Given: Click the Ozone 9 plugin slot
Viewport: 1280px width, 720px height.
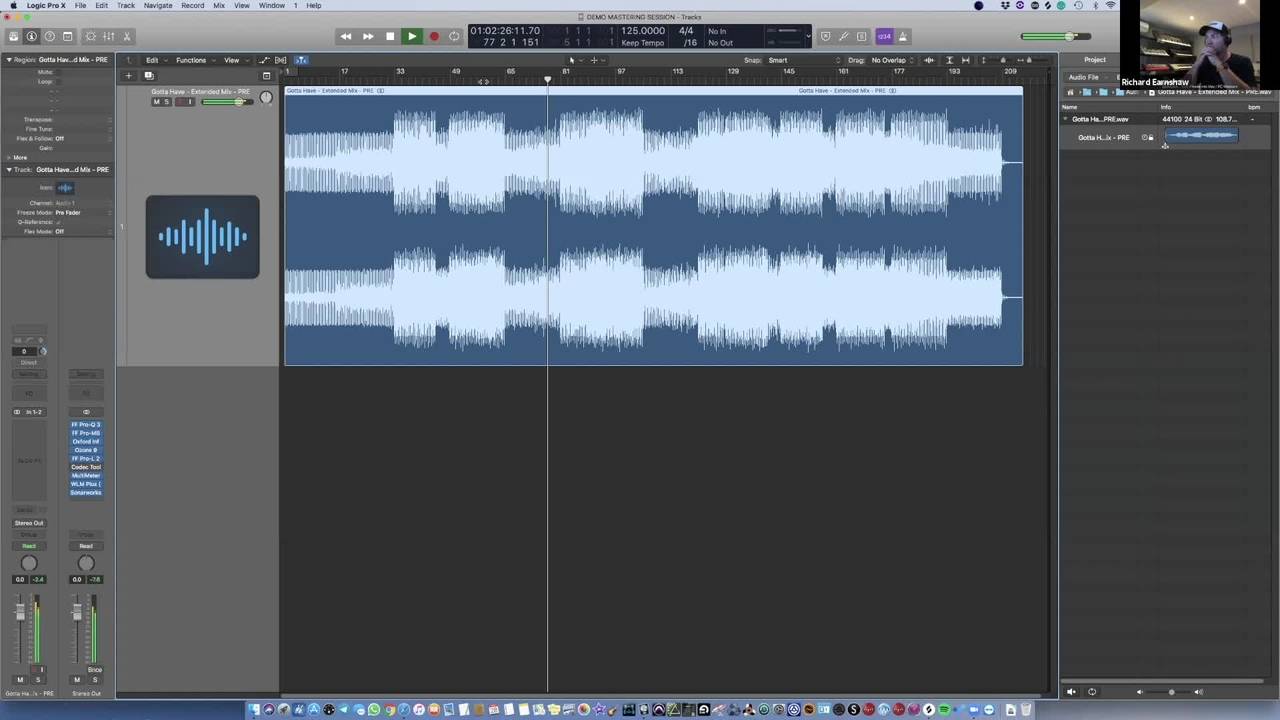Looking at the screenshot, I should coord(86,450).
